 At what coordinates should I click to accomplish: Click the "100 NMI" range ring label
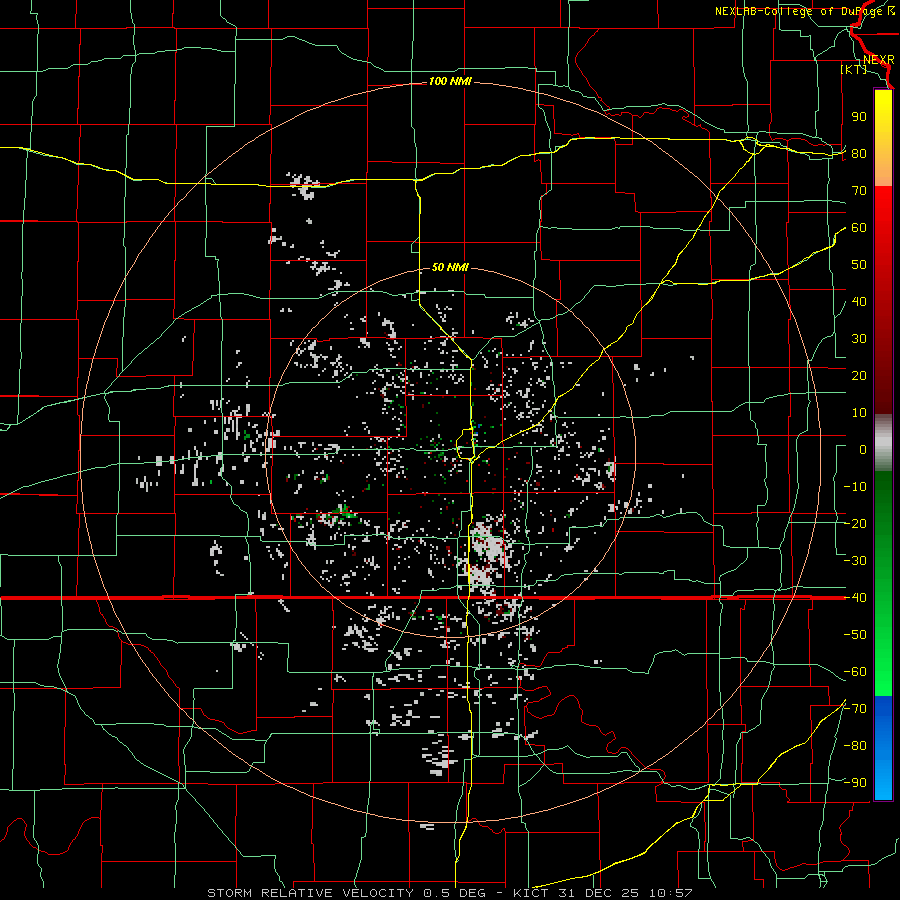[x=450, y=82]
